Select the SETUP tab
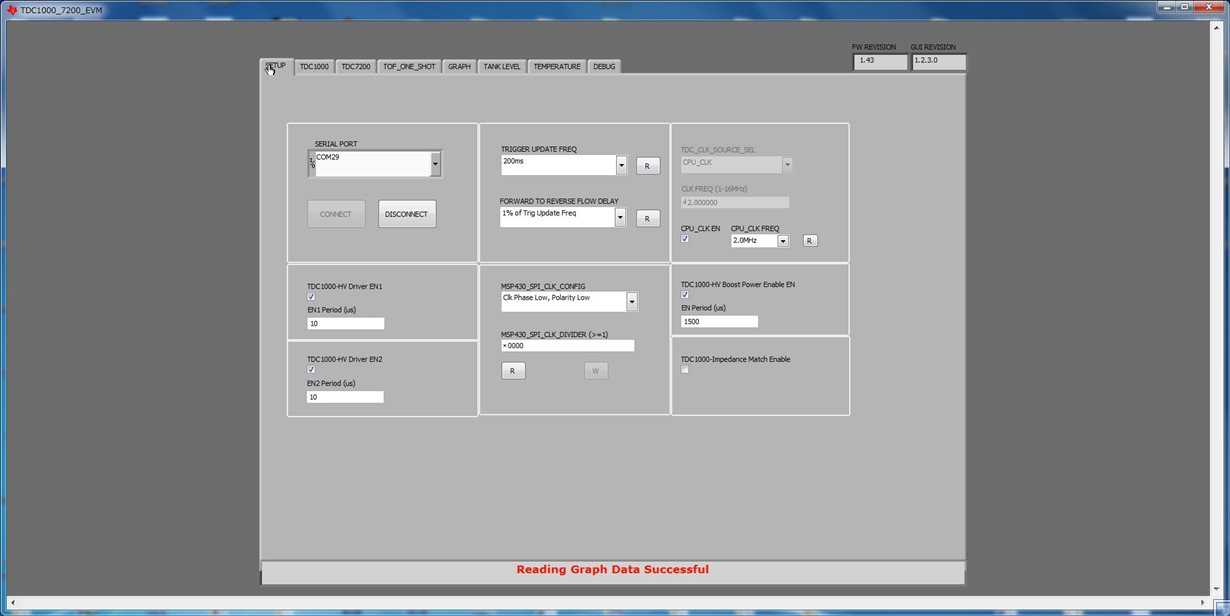 pos(276,66)
